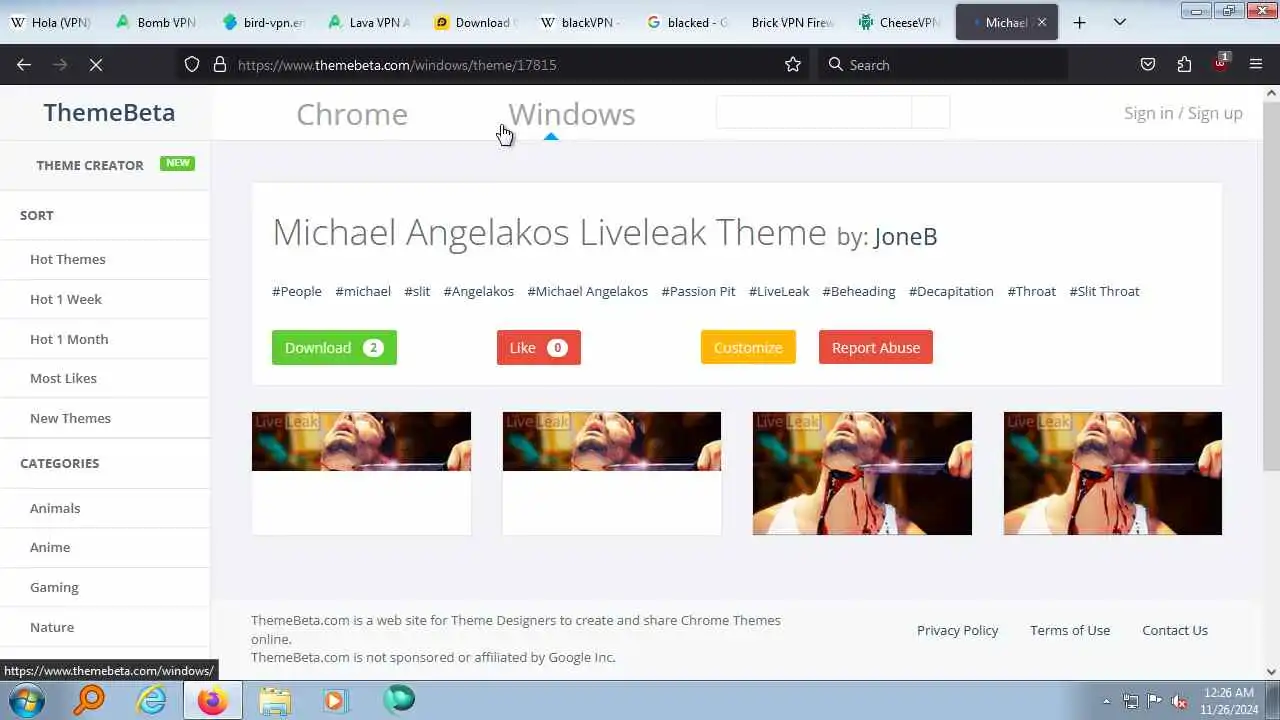Screen dimensions: 1280x720
Task: Click the tracking protection shield icon
Action: pyautogui.click(x=192, y=64)
